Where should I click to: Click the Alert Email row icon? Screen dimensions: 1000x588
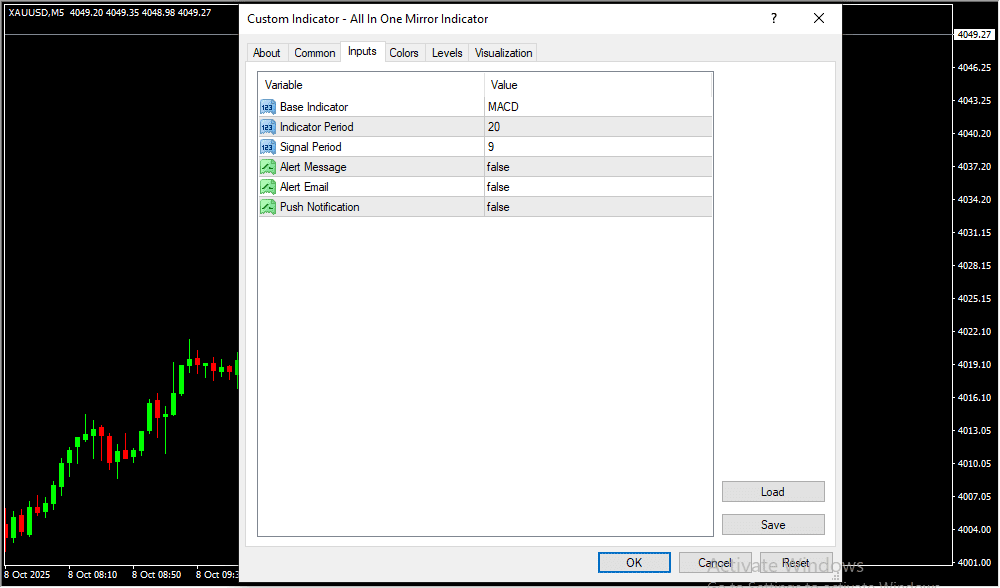point(267,187)
